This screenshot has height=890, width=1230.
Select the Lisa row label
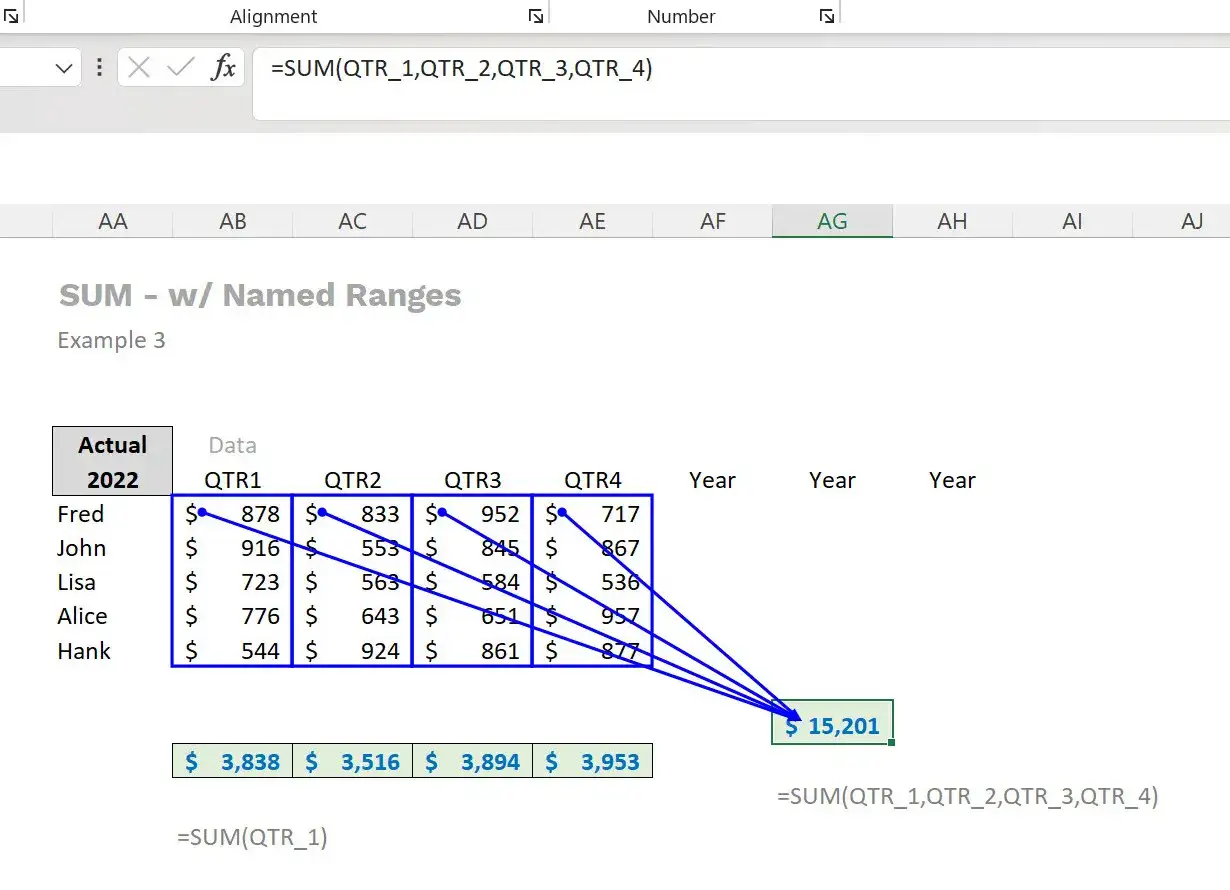point(77,582)
